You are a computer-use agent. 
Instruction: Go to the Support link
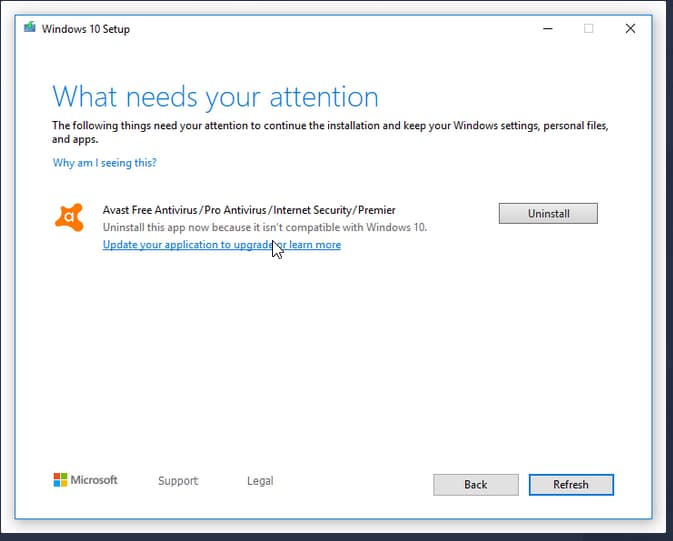click(x=178, y=480)
